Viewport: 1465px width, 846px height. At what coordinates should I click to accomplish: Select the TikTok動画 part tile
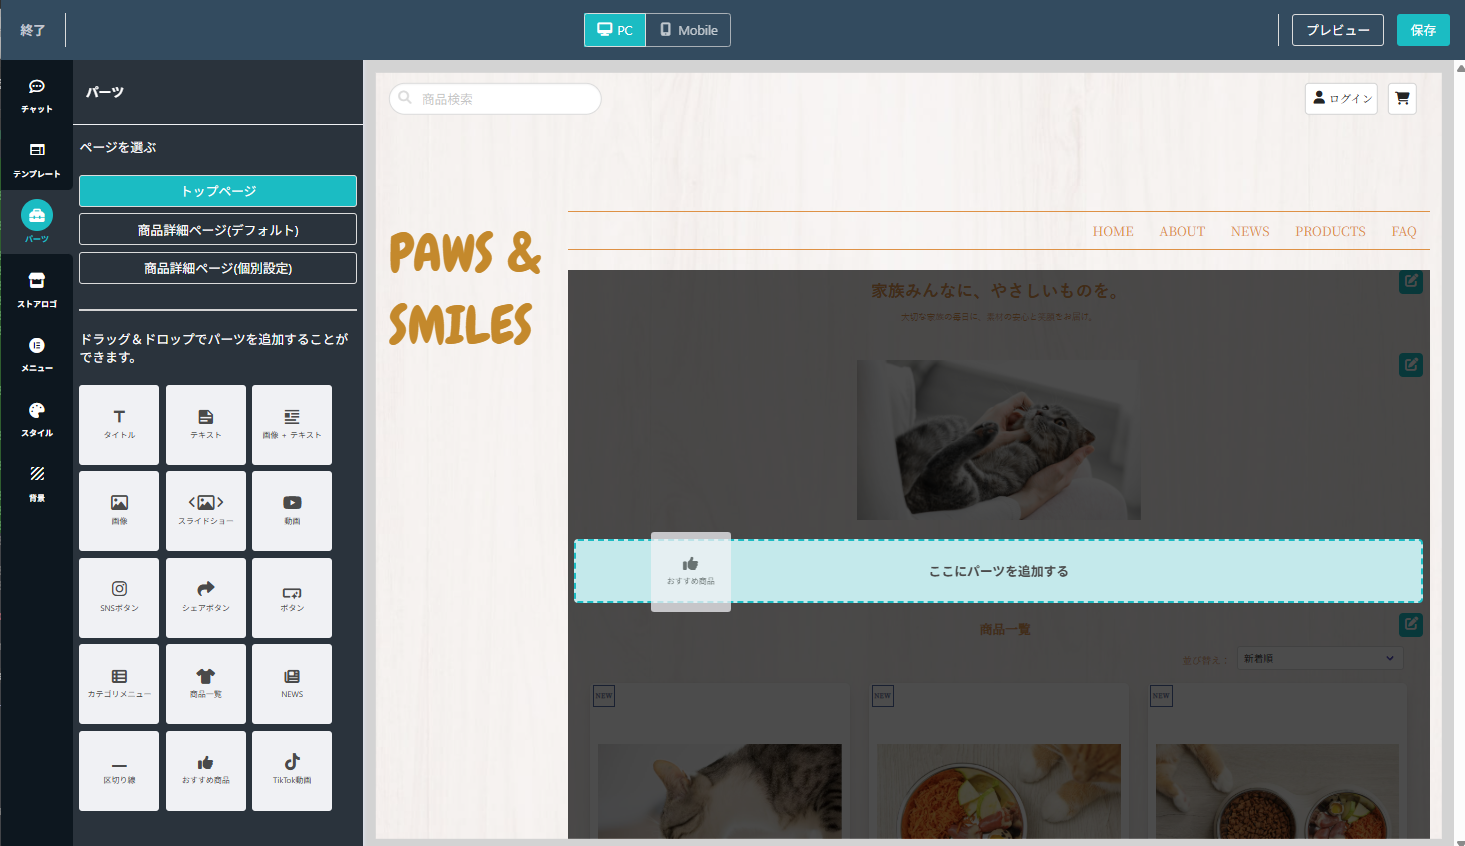point(292,770)
